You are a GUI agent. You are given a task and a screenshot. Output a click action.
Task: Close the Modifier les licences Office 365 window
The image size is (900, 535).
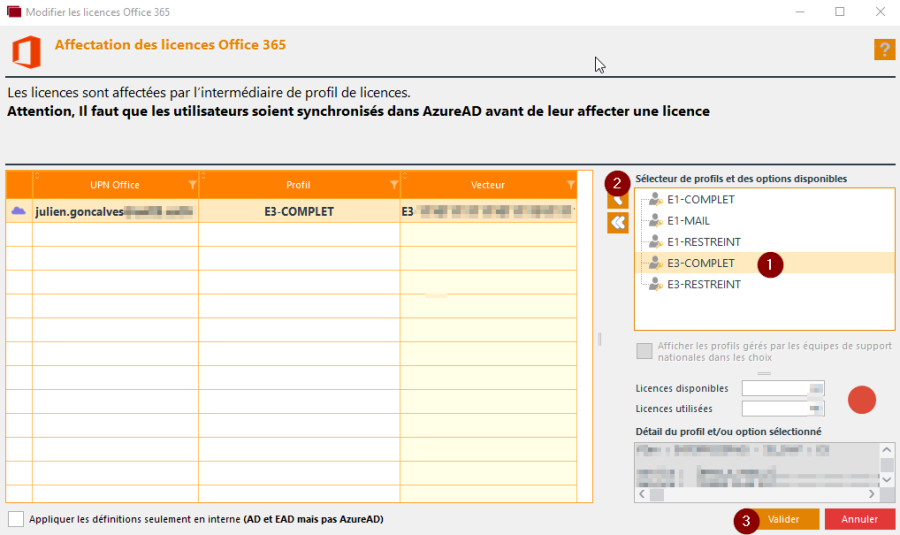pyautogui.click(x=880, y=11)
